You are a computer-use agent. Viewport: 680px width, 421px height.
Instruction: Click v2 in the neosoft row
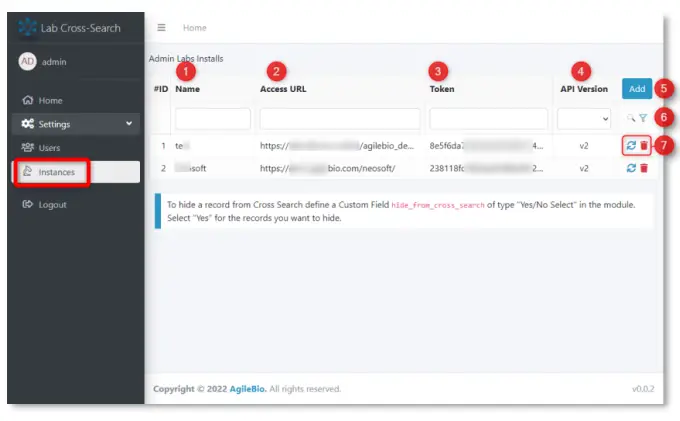(584, 168)
